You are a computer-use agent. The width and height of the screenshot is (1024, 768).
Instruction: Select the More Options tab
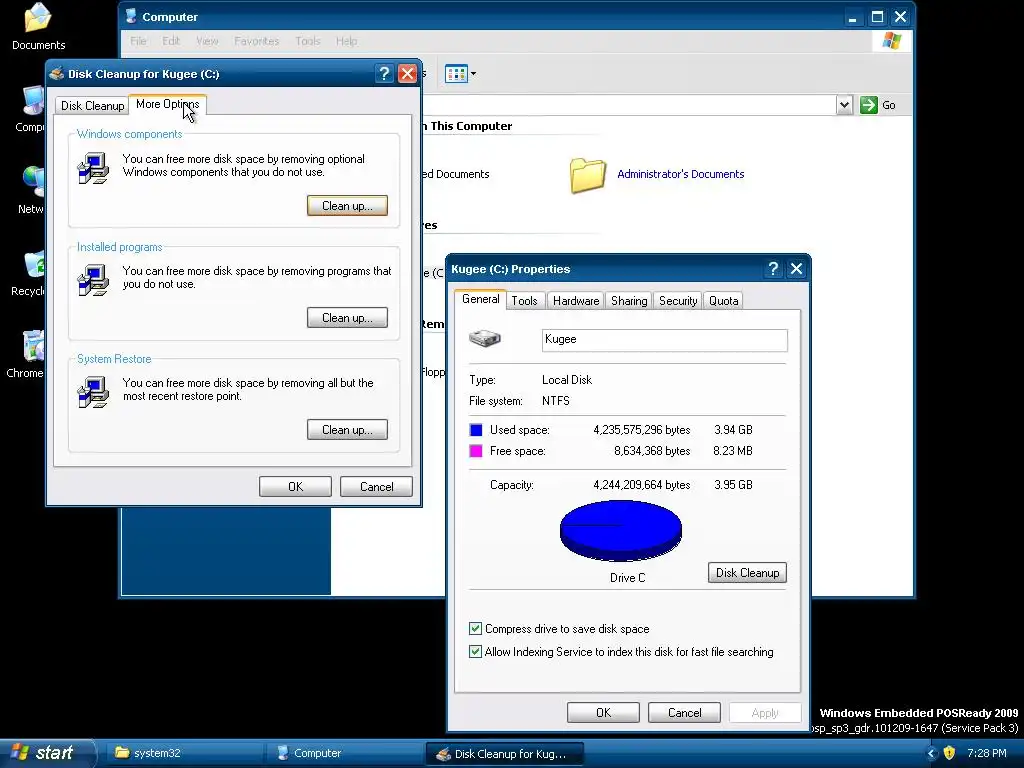(168, 104)
